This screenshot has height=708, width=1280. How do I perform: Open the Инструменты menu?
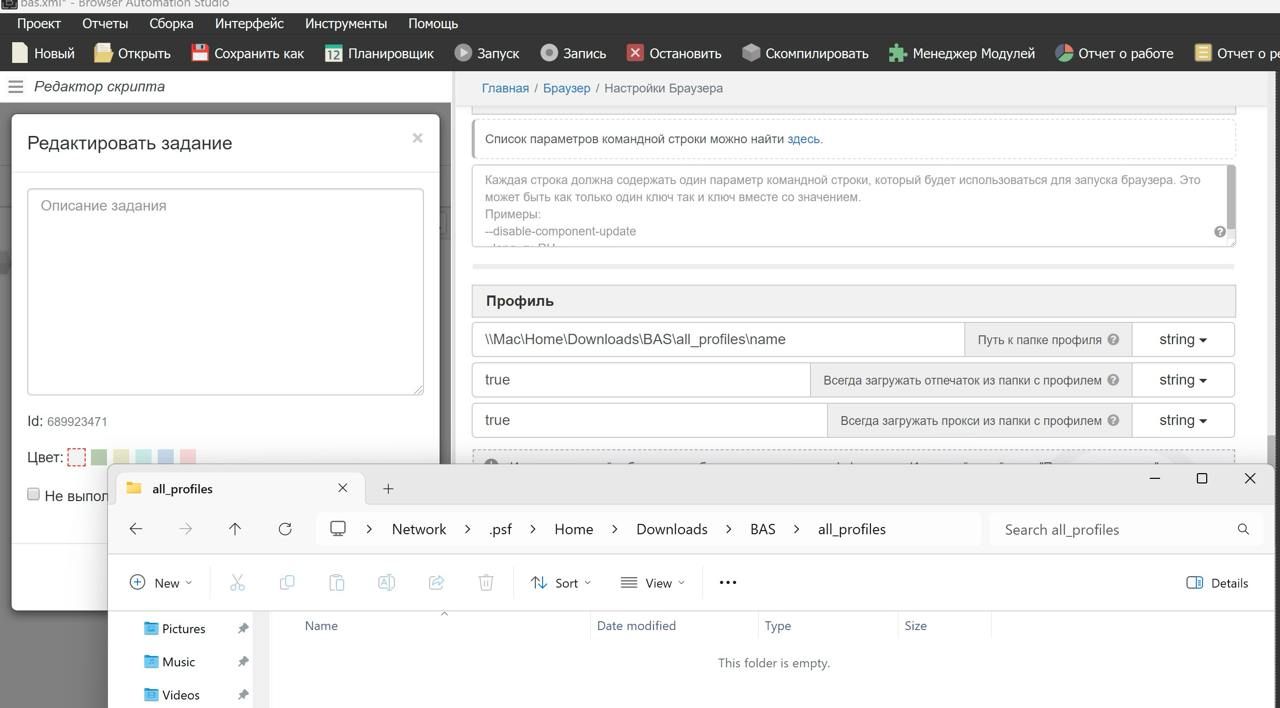(345, 23)
